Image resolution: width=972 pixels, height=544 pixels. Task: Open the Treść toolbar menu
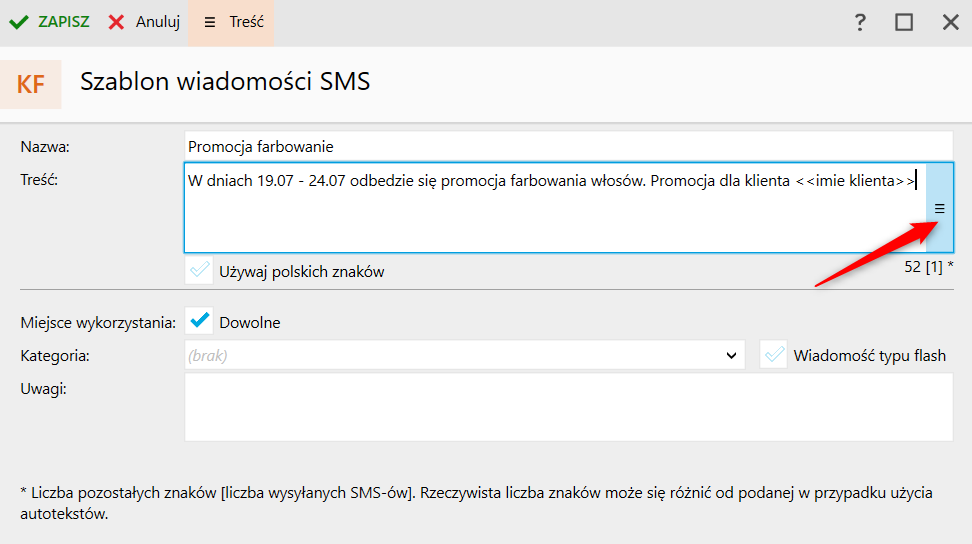coord(231,22)
